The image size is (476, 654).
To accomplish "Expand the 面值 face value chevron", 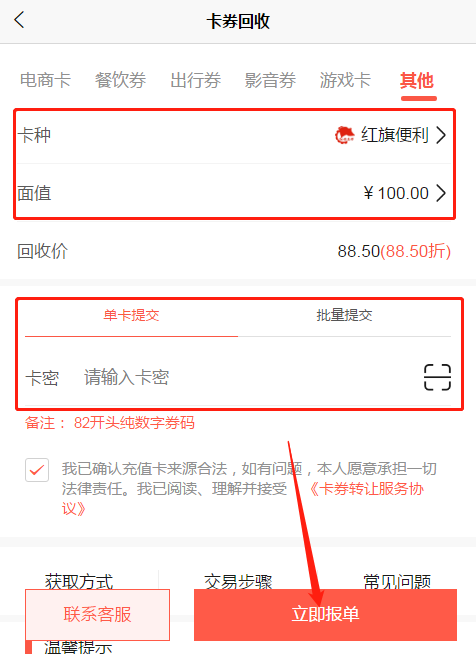I will [441, 193].
